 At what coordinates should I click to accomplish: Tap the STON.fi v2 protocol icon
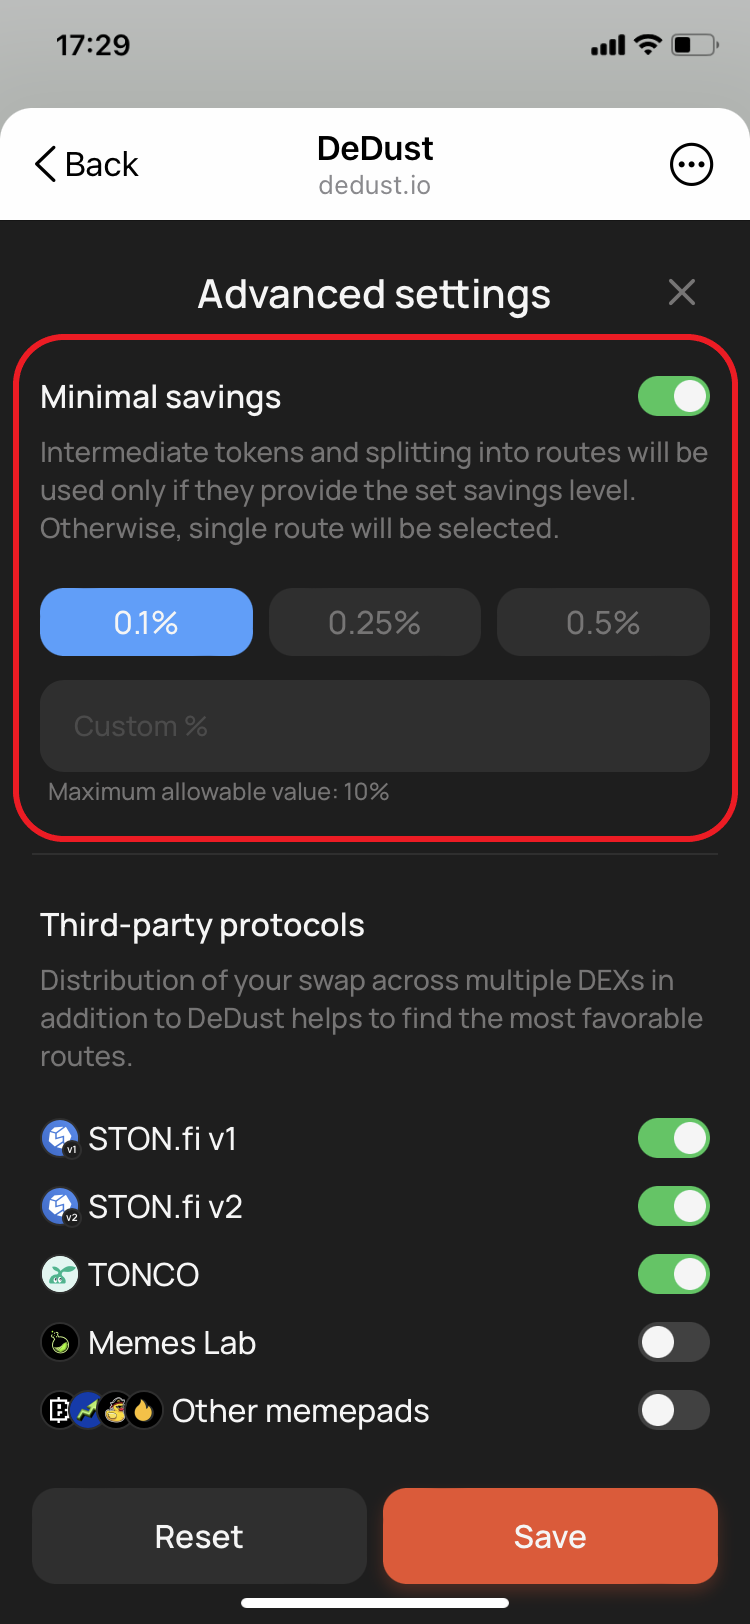pyautogui.click(x=60, y=1206)
